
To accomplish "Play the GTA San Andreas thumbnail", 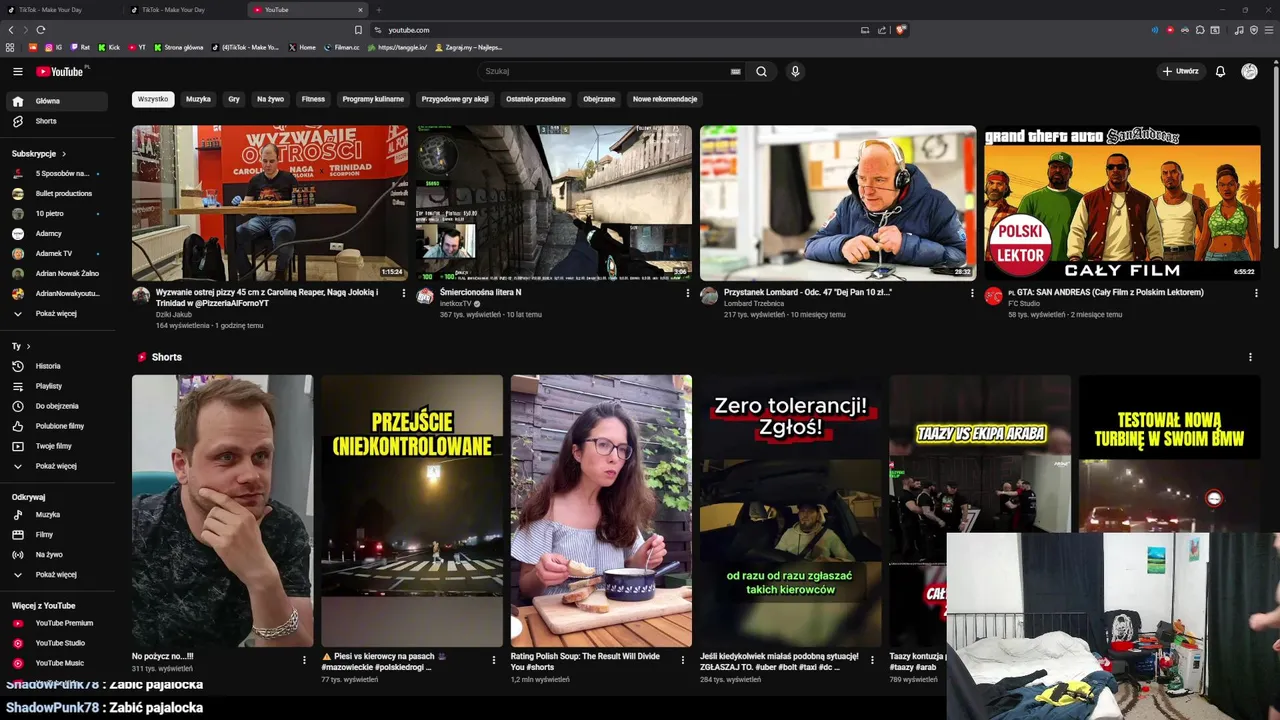I will pos(1122,203).
